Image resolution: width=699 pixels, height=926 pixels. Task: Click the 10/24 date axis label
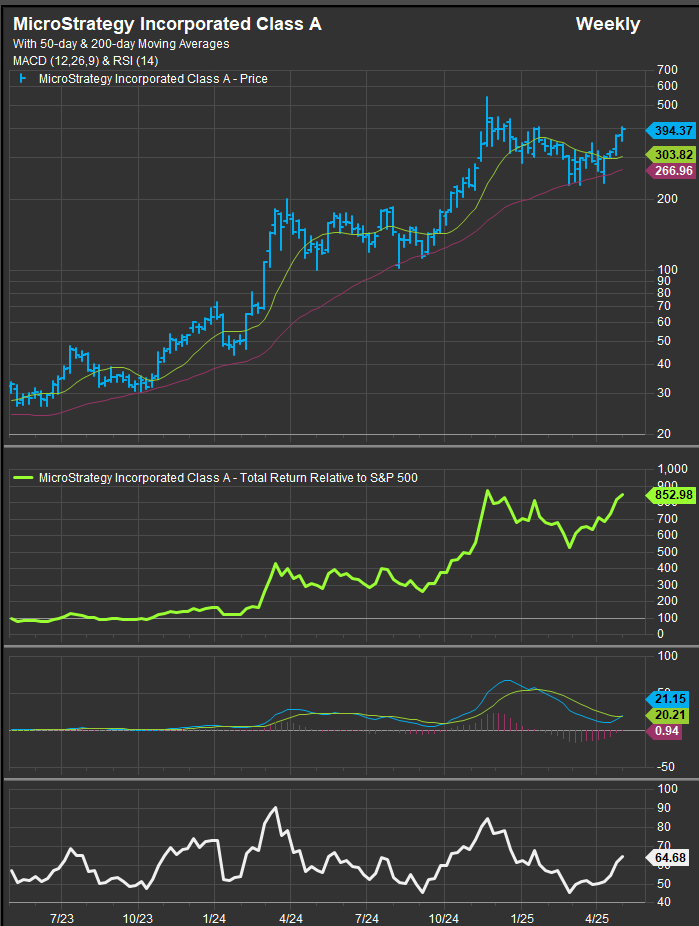[443, 918]
